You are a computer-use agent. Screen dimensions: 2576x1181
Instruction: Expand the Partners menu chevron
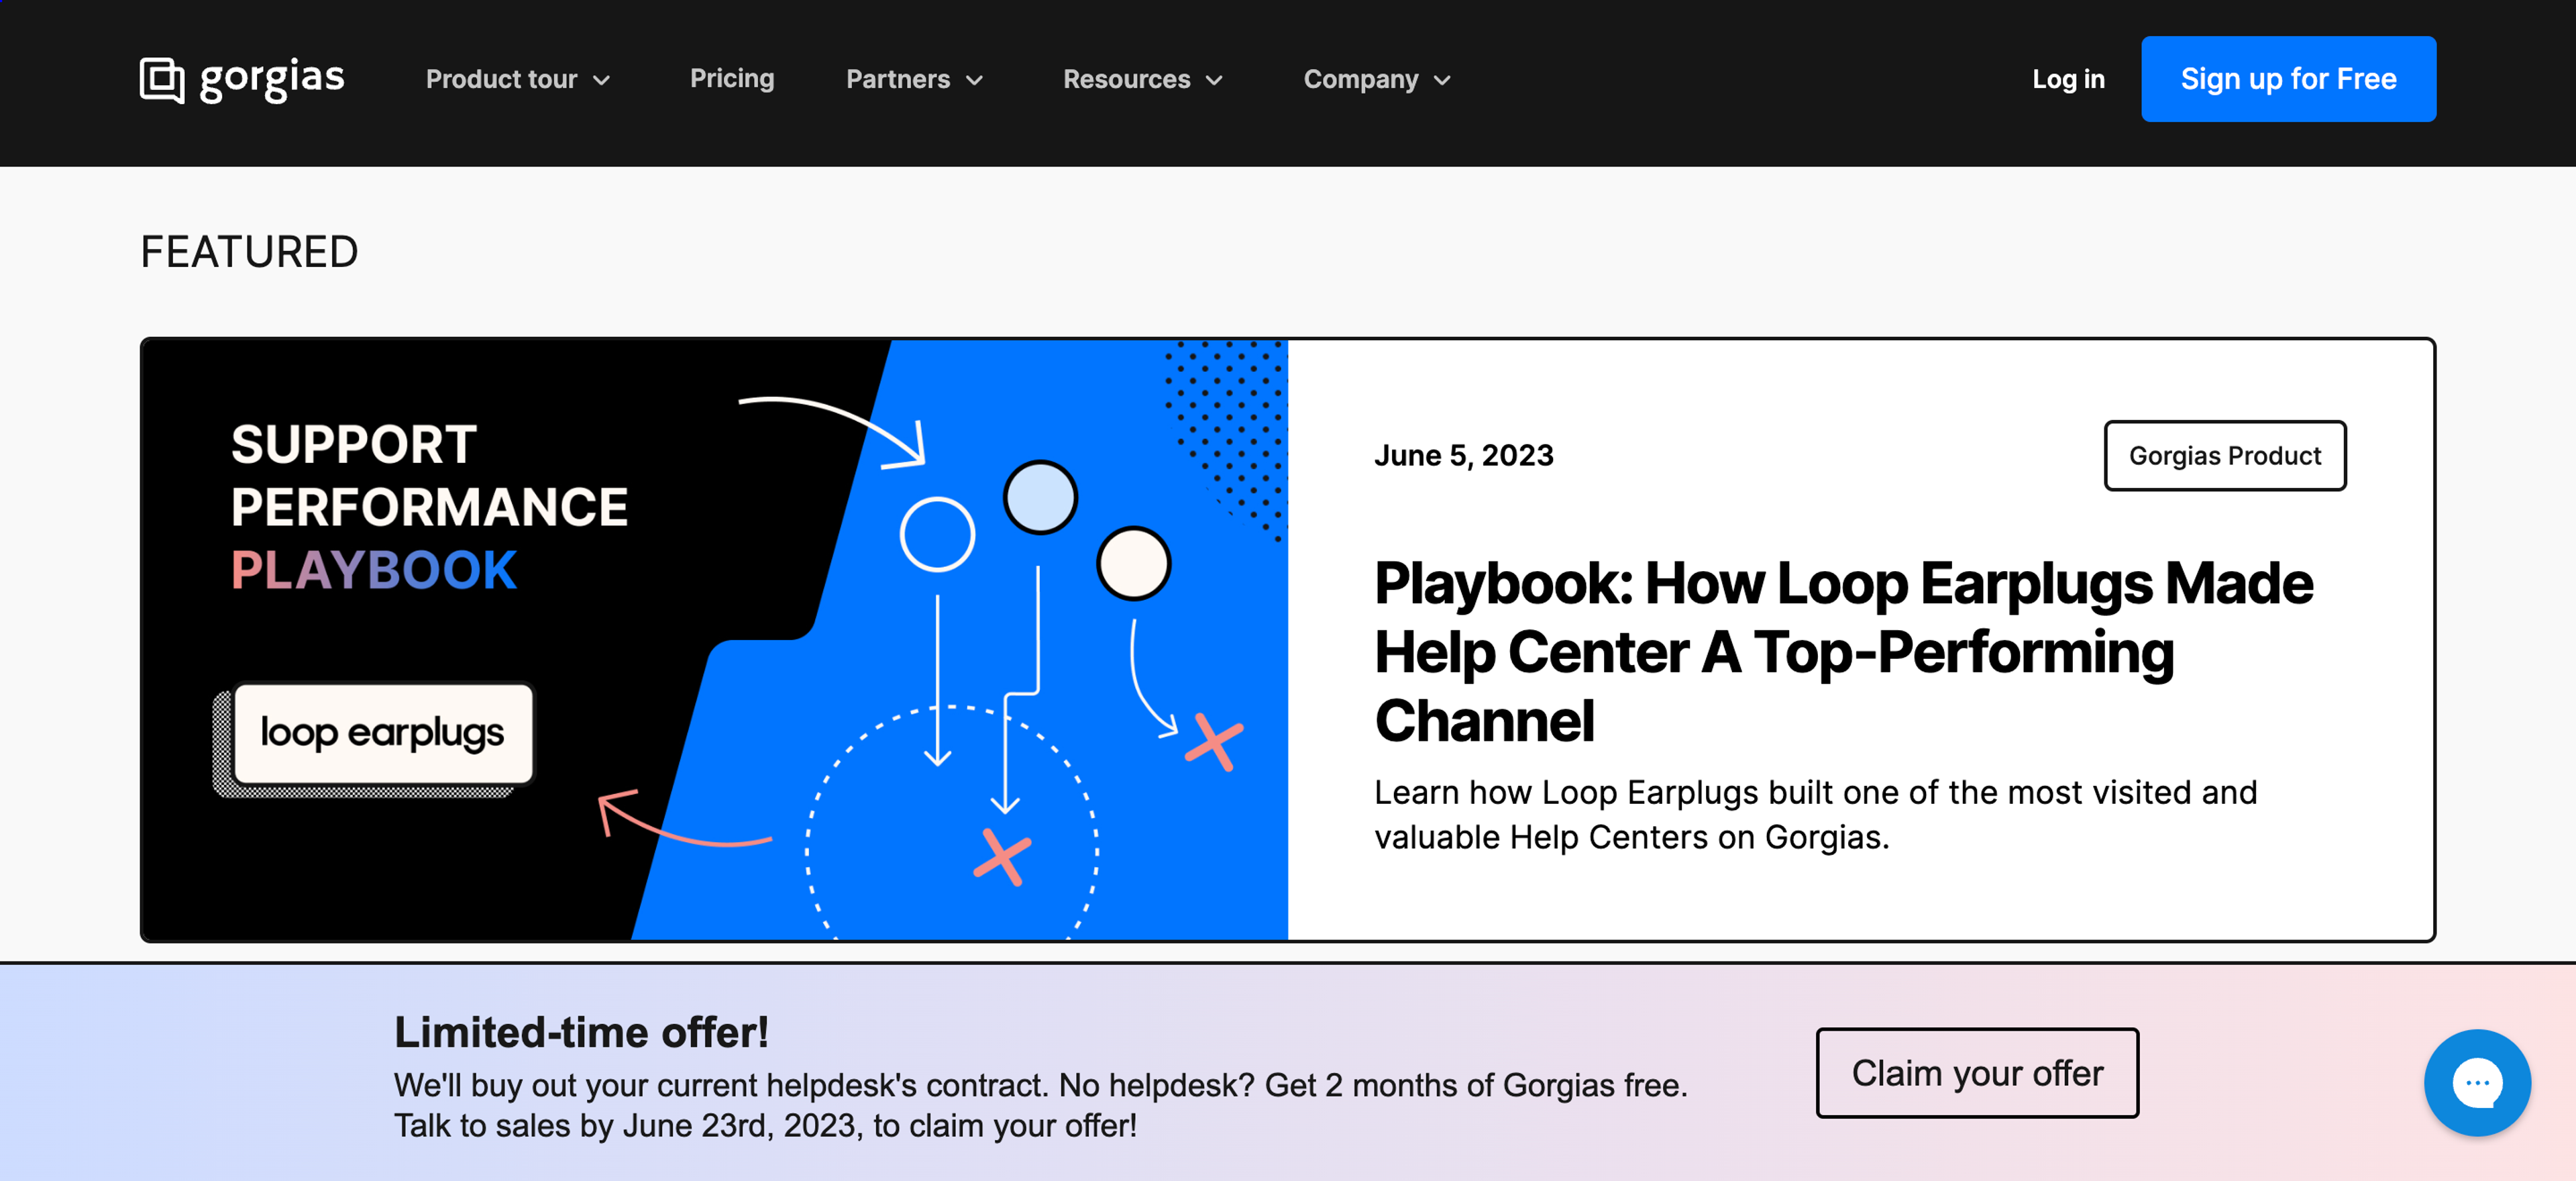tap(974, 80)
